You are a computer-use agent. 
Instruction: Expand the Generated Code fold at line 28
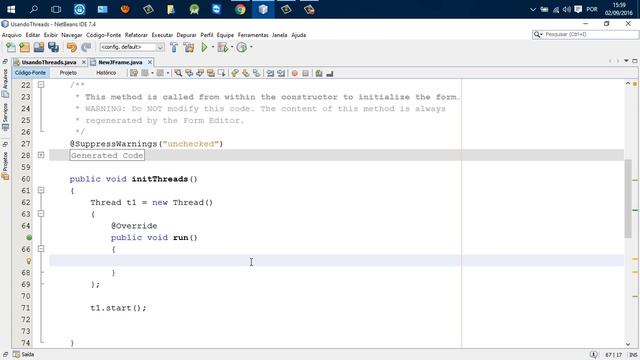tap(41, 155)
